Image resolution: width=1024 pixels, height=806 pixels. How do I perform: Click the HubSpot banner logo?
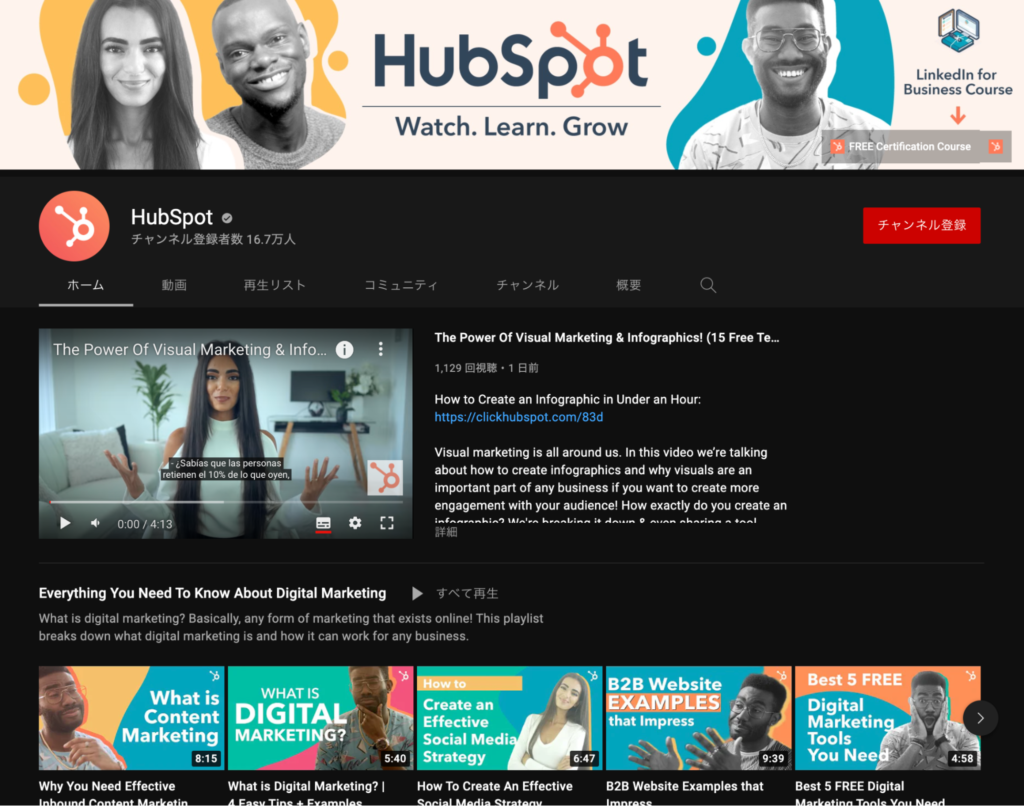click(x=511, y=60)
